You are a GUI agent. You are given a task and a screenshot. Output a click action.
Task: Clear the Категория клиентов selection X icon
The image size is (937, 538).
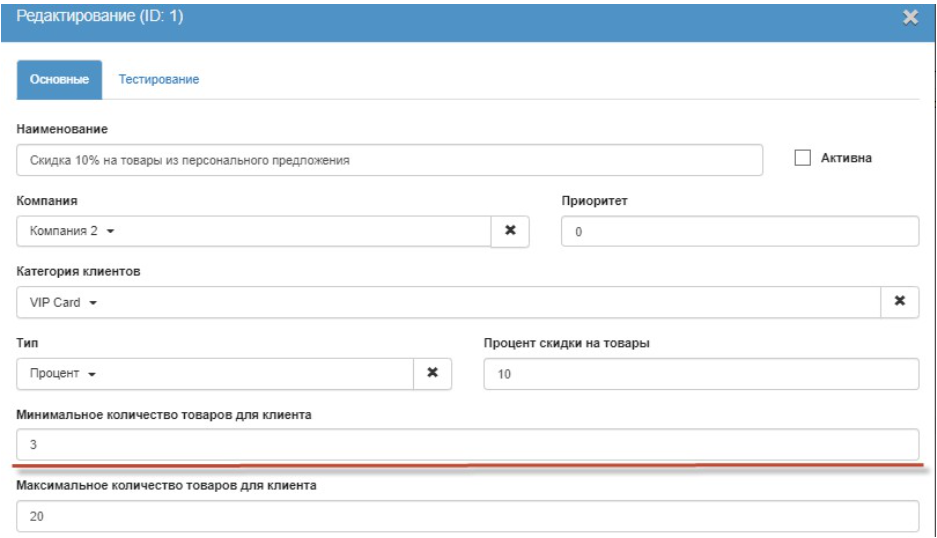click(899, 301)
